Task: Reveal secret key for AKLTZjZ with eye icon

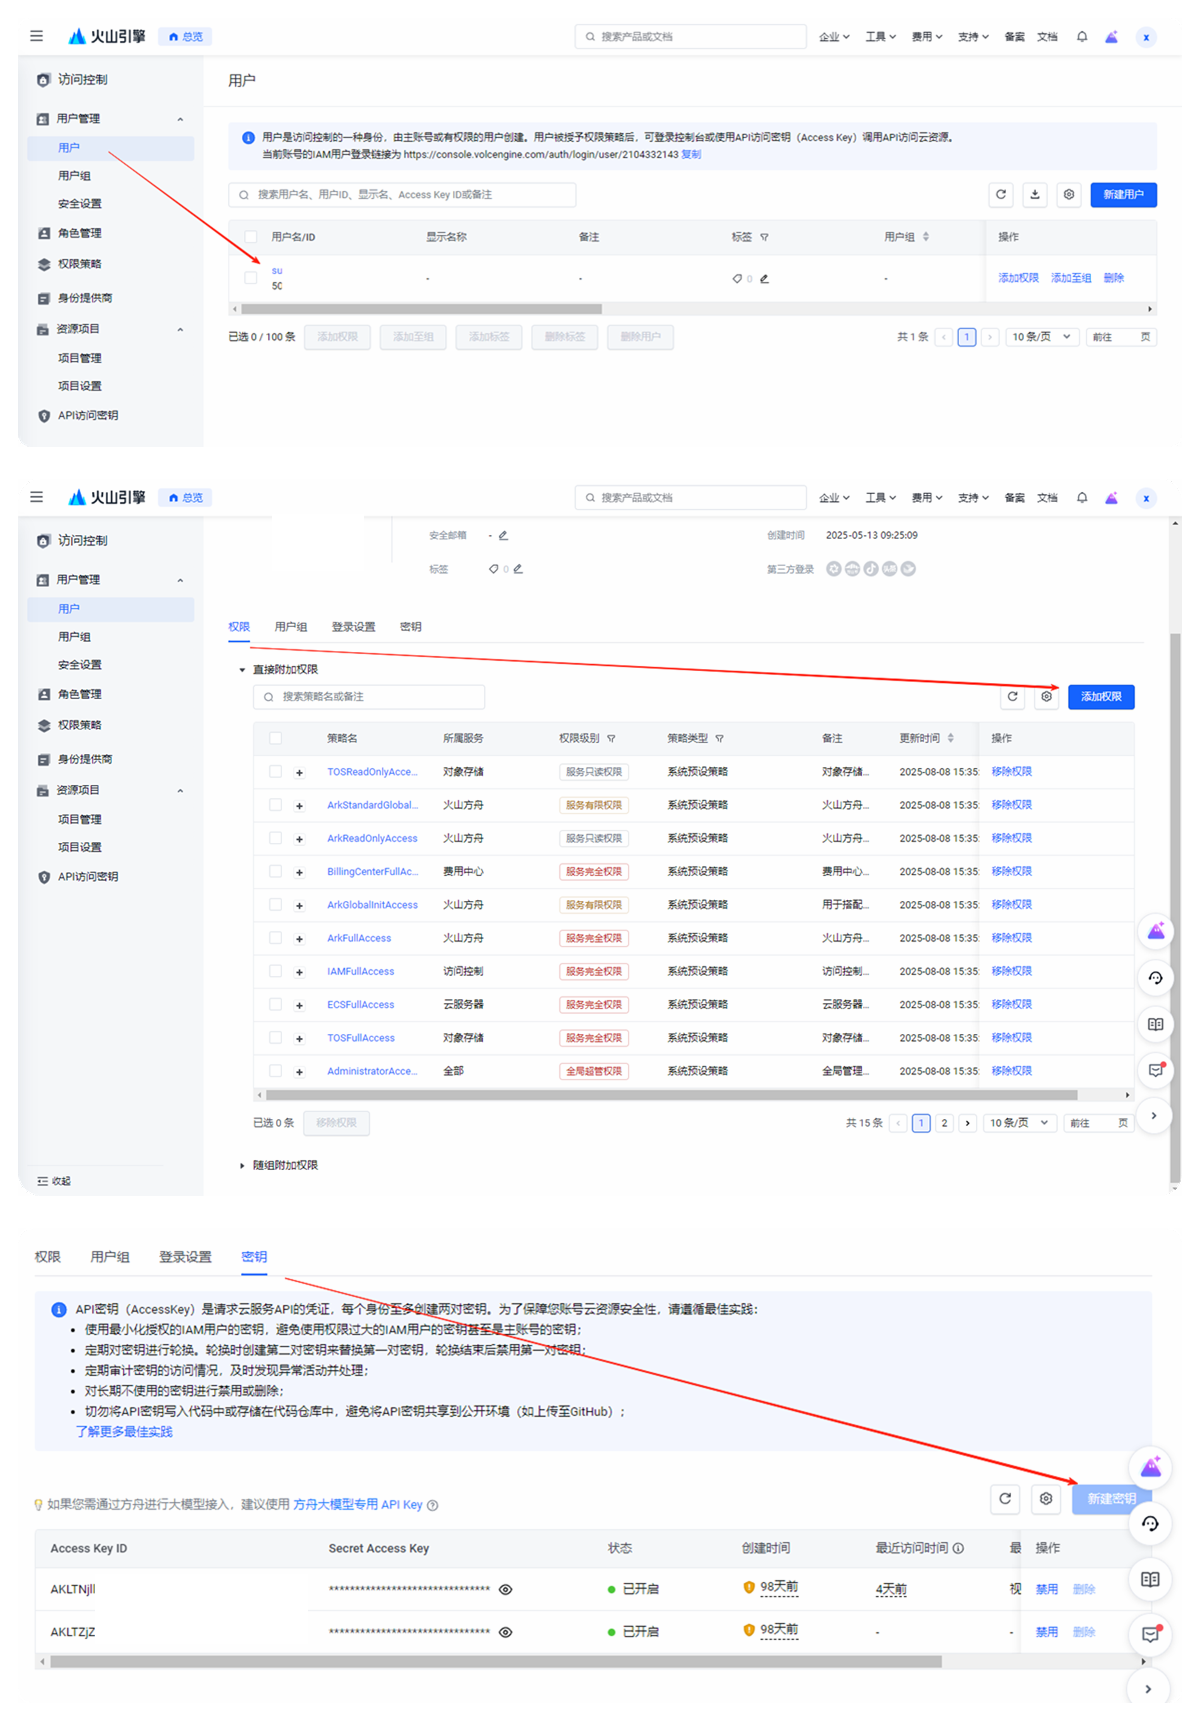Action: coord(506,1632)
